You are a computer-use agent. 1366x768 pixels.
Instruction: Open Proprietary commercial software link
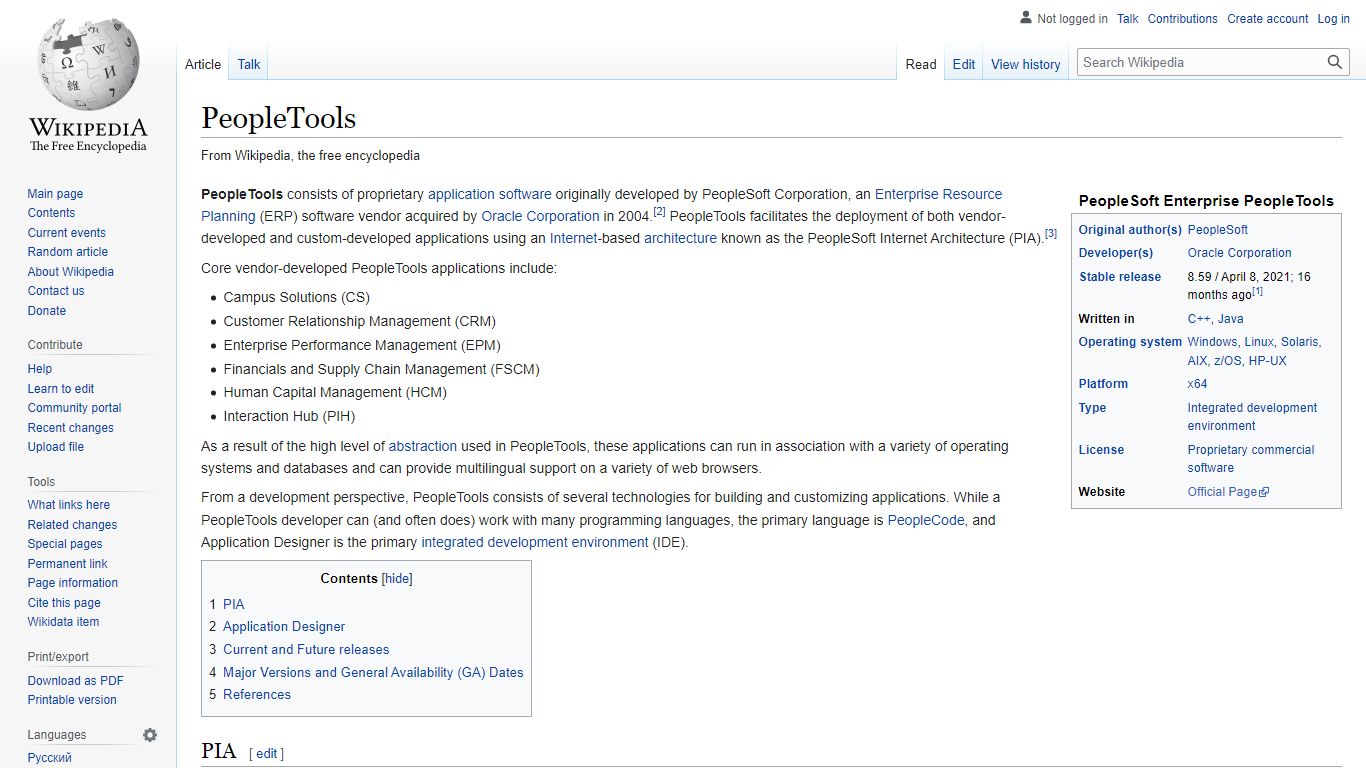pyautogui.click(x=1251, y=459)
